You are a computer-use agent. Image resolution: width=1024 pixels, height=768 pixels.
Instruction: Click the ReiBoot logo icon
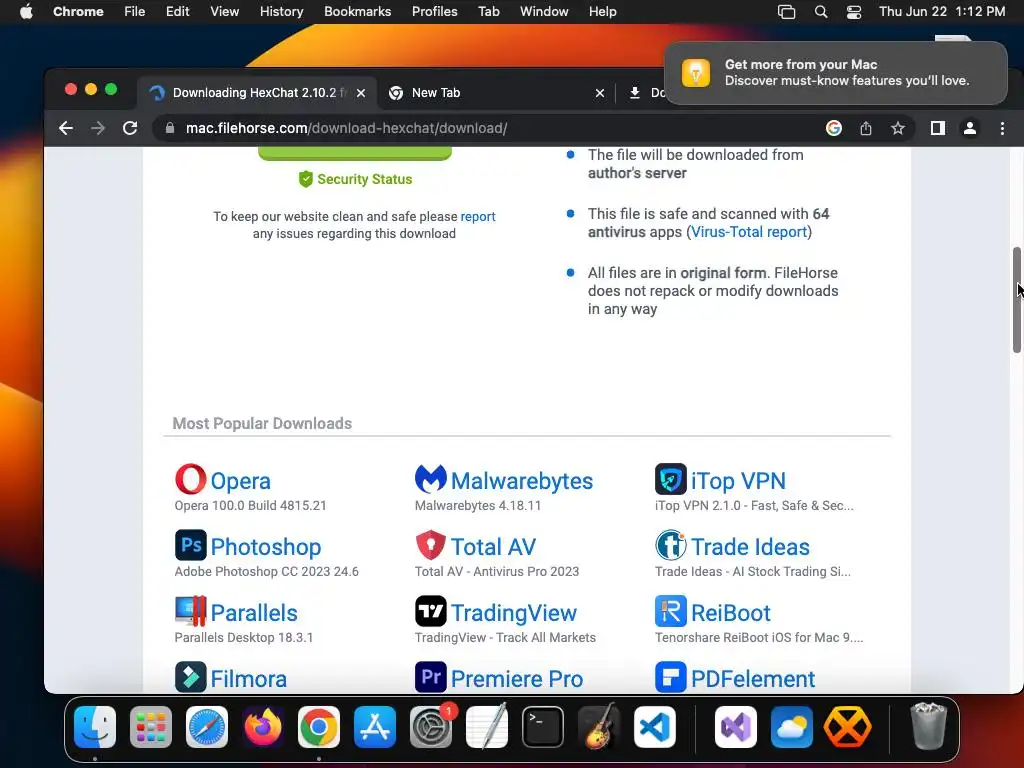click(671, 611)
